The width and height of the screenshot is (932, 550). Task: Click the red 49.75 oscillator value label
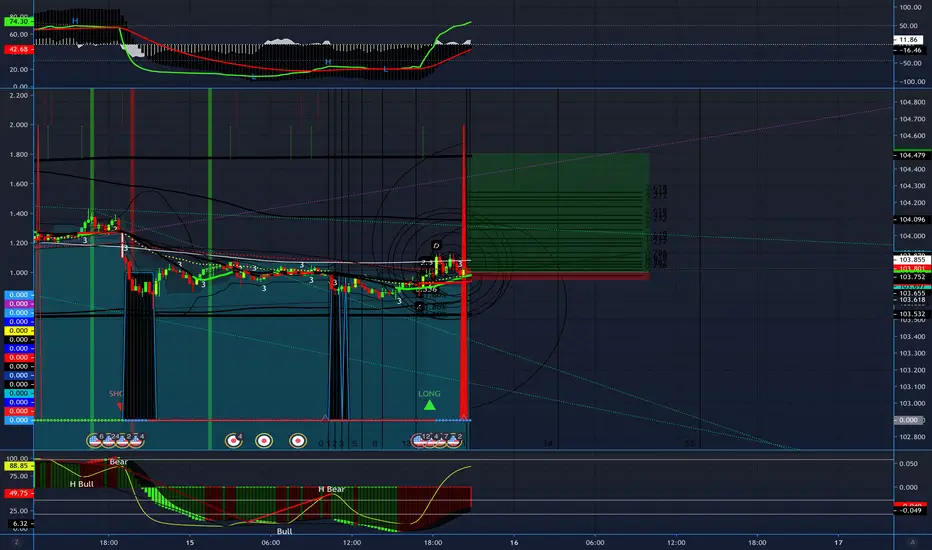(18, 493)
